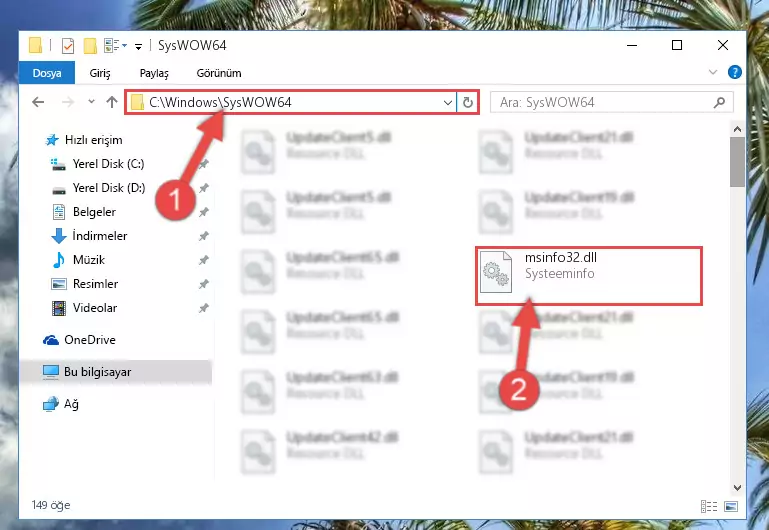The height and width of the screenshot is (530, 769).
Task: Click the New Folder quick access icon
Action: point(90,46)
